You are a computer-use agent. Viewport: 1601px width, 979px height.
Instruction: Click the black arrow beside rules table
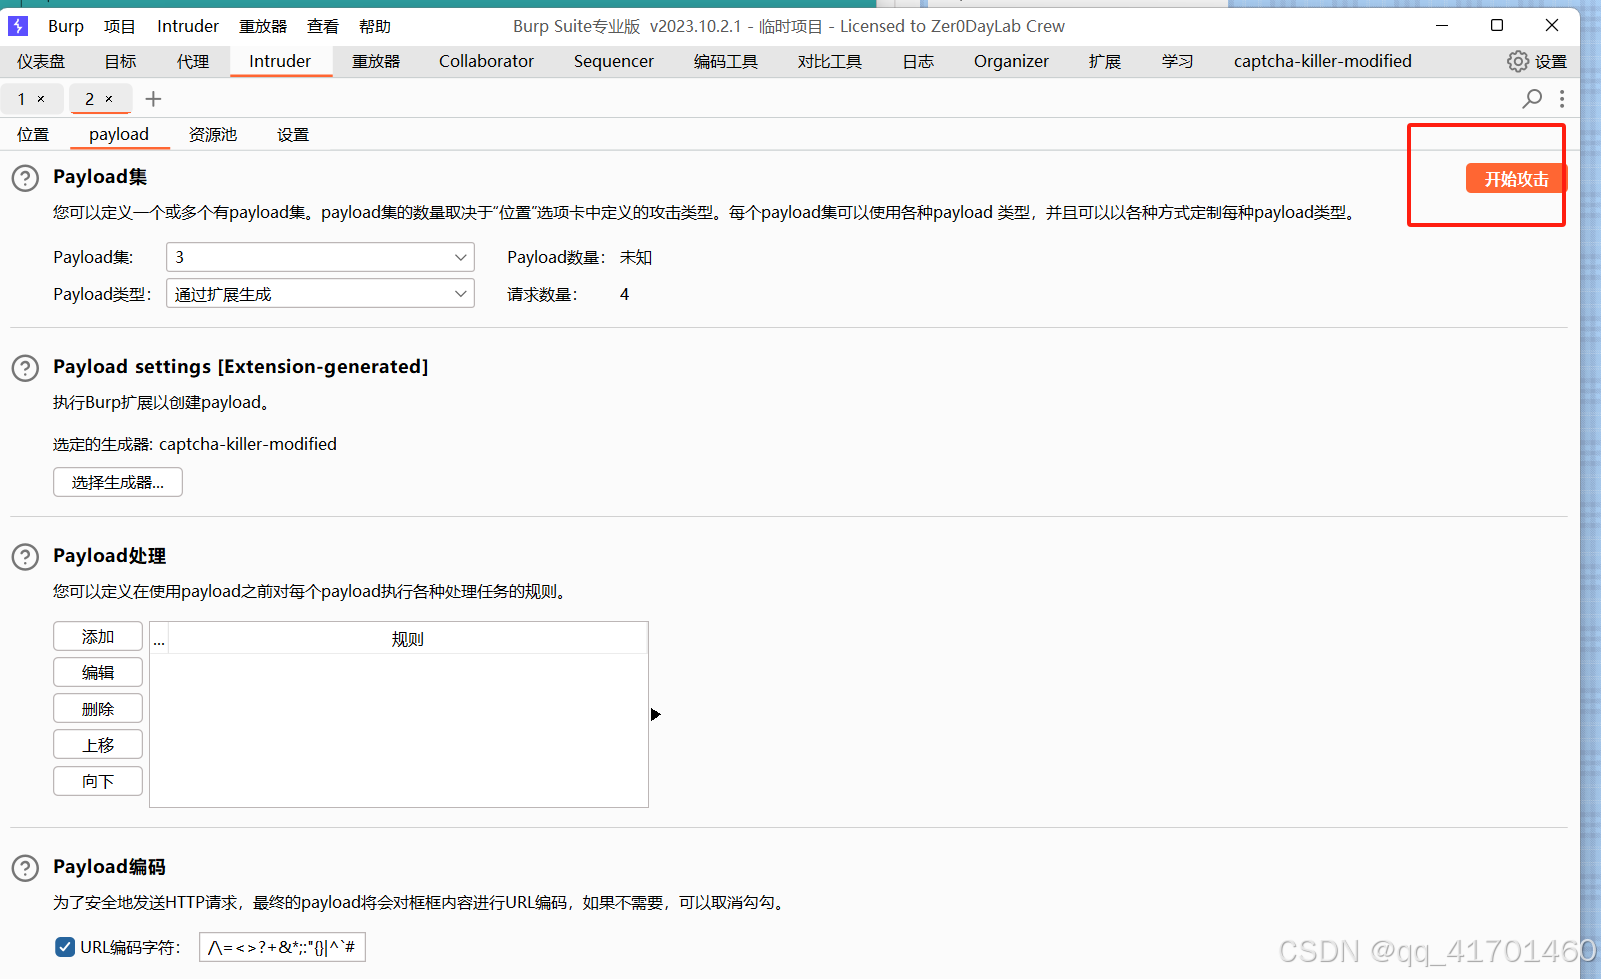coord(656,714)
